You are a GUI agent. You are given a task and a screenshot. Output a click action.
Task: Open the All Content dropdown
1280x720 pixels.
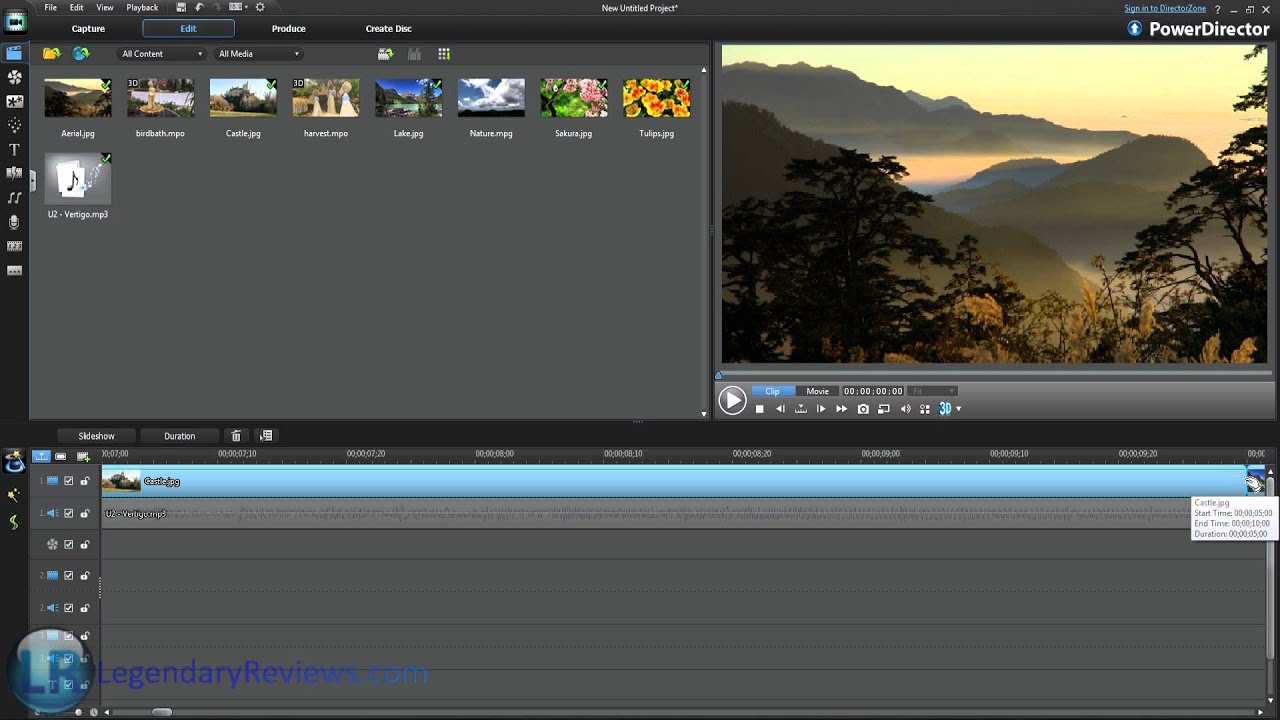[162, 54]
